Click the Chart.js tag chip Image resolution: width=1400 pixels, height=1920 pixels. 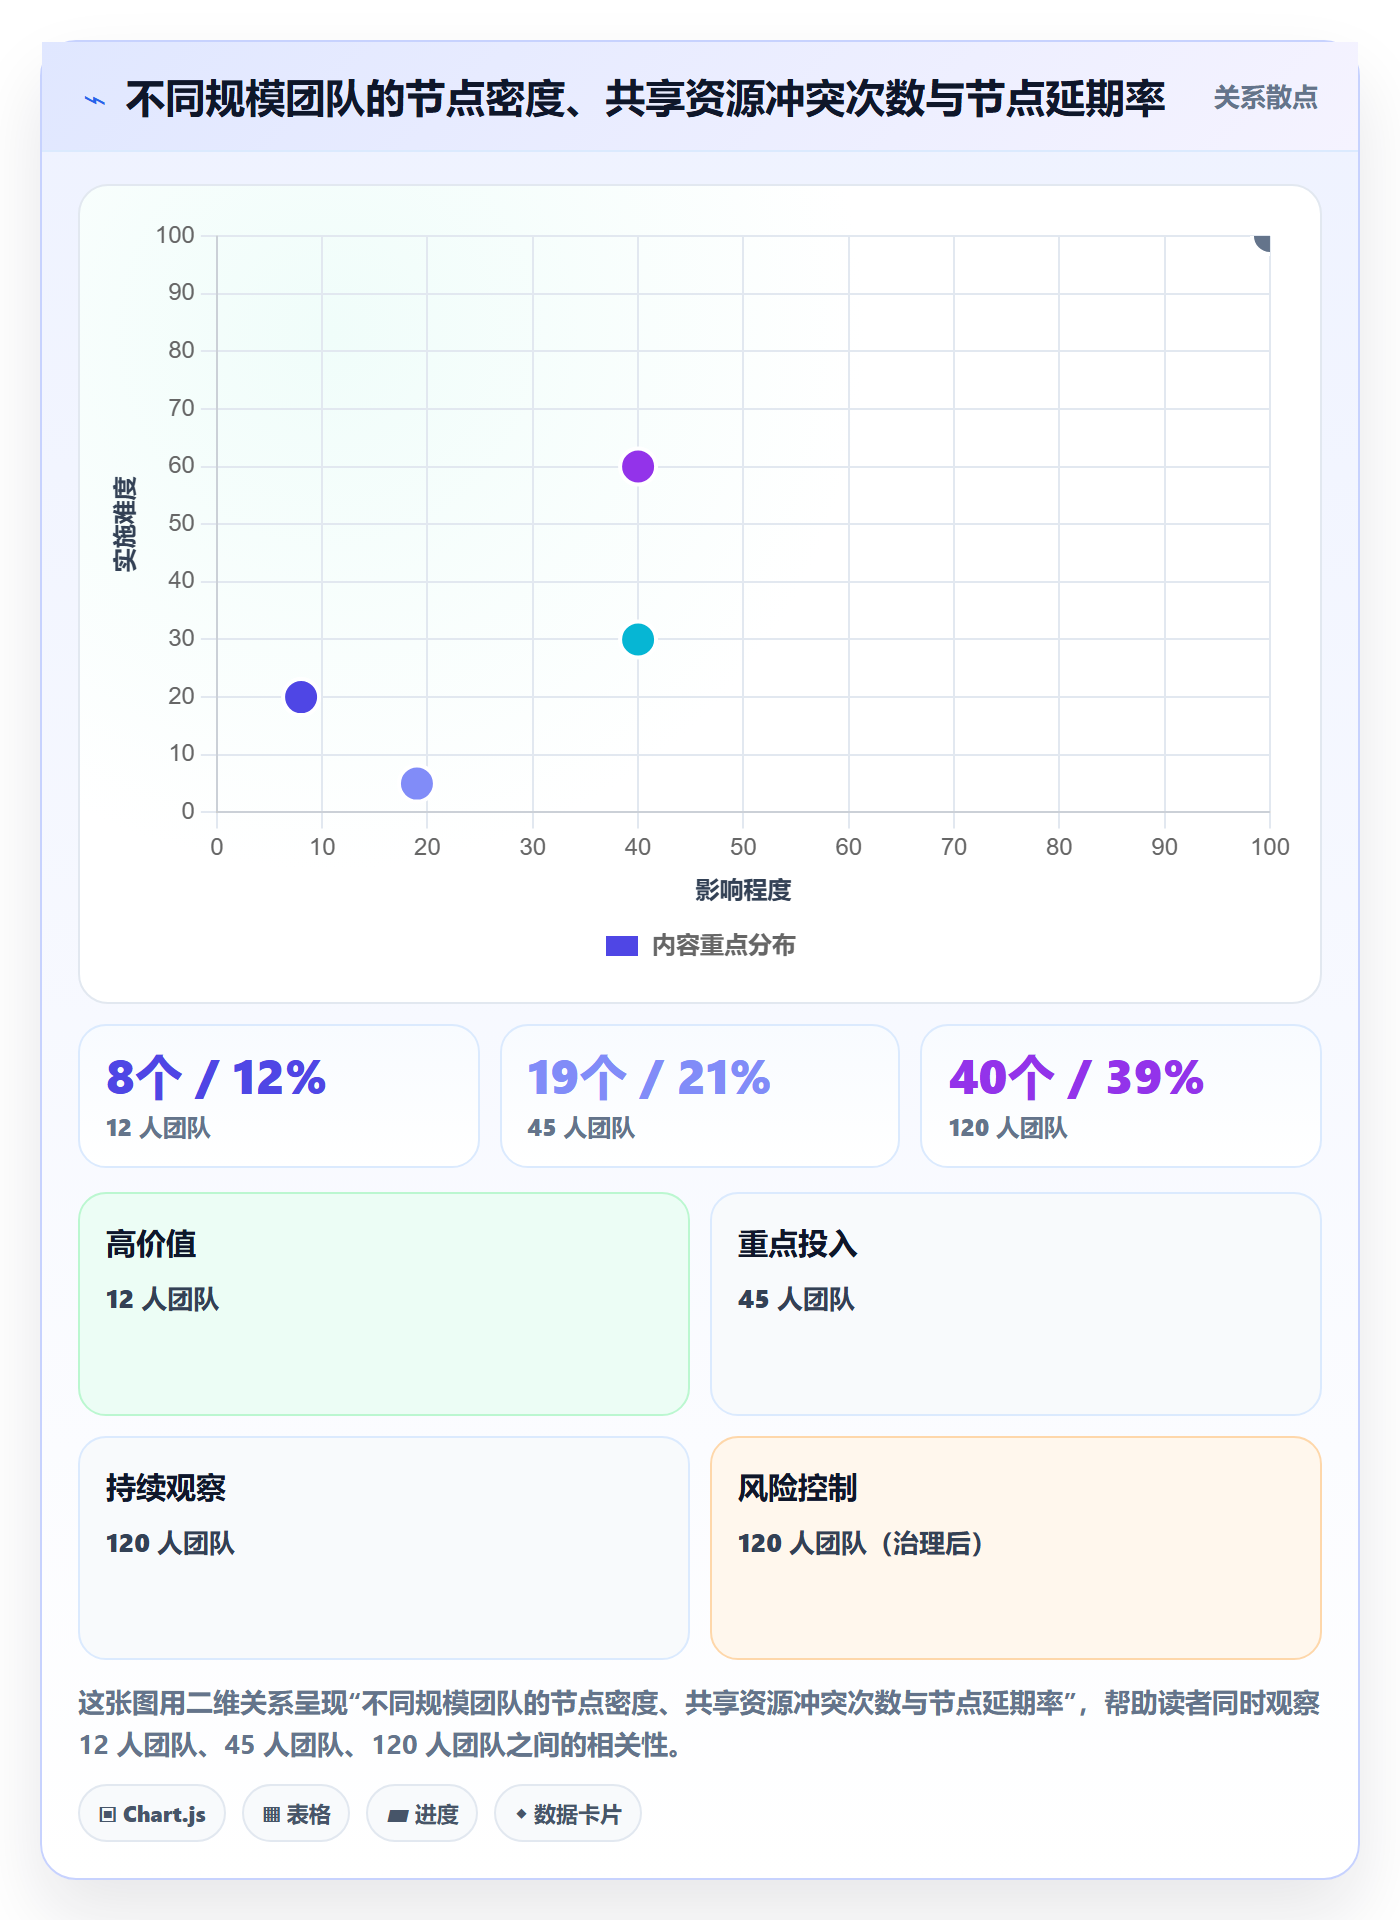[x=152, y=1814]
